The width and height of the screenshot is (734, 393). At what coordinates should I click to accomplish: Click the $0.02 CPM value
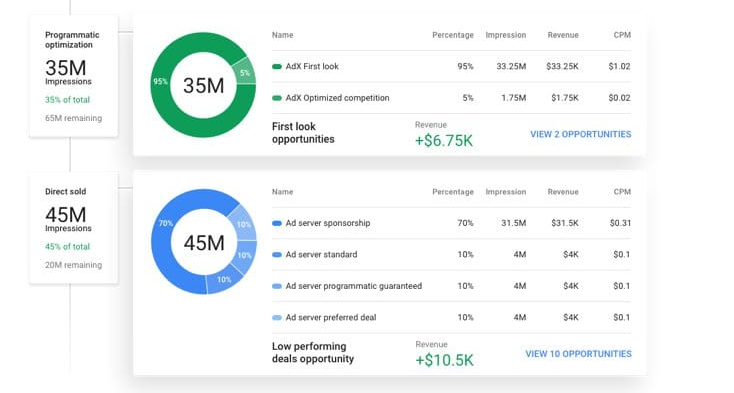tap(619, 98)
